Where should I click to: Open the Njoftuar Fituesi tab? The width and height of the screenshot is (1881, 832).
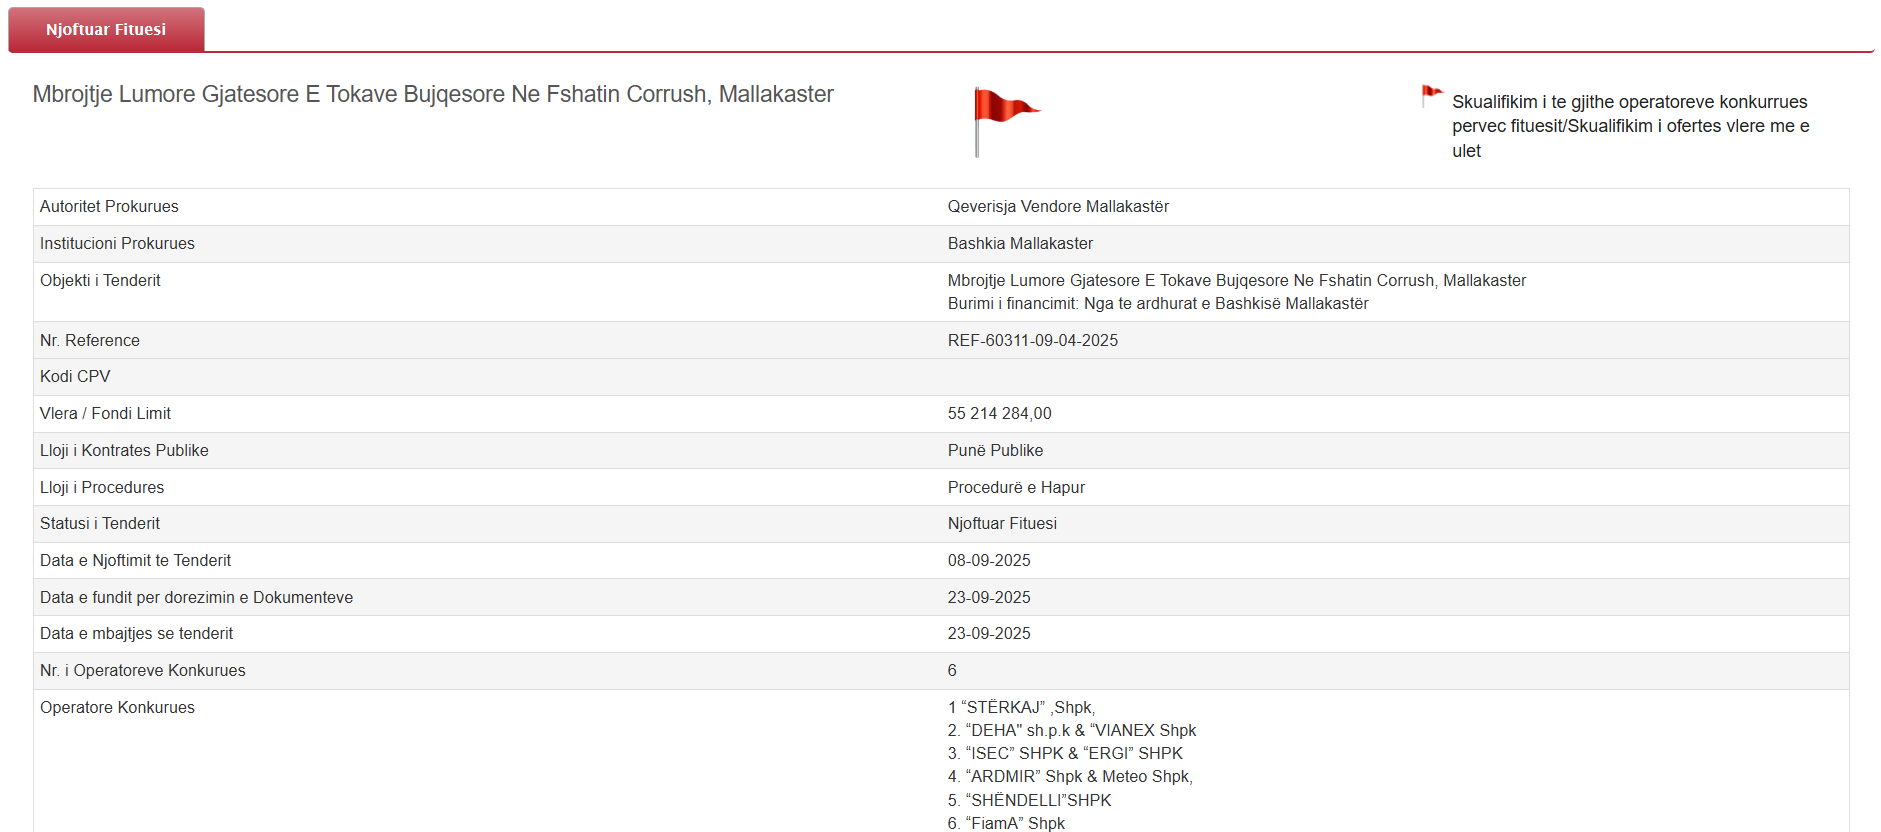(106, 30)
